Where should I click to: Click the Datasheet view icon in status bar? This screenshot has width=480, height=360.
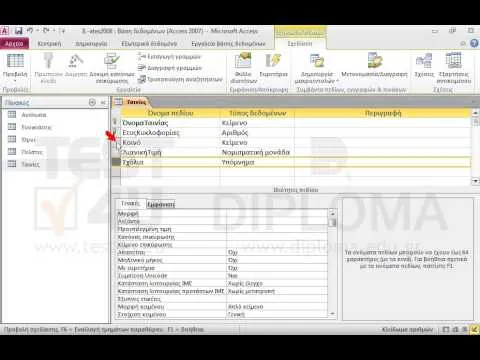tap(446, 330)
